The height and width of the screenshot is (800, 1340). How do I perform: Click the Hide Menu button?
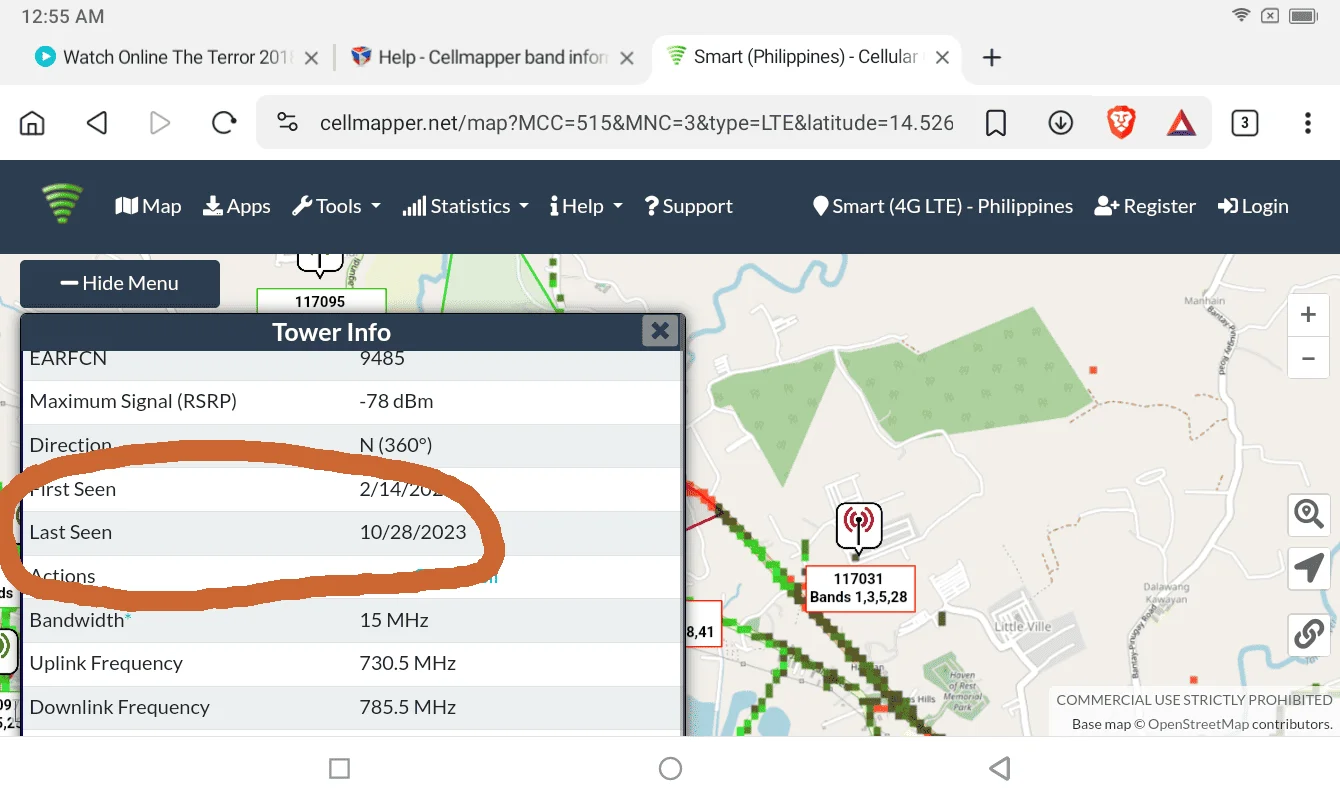coord(120,283)
